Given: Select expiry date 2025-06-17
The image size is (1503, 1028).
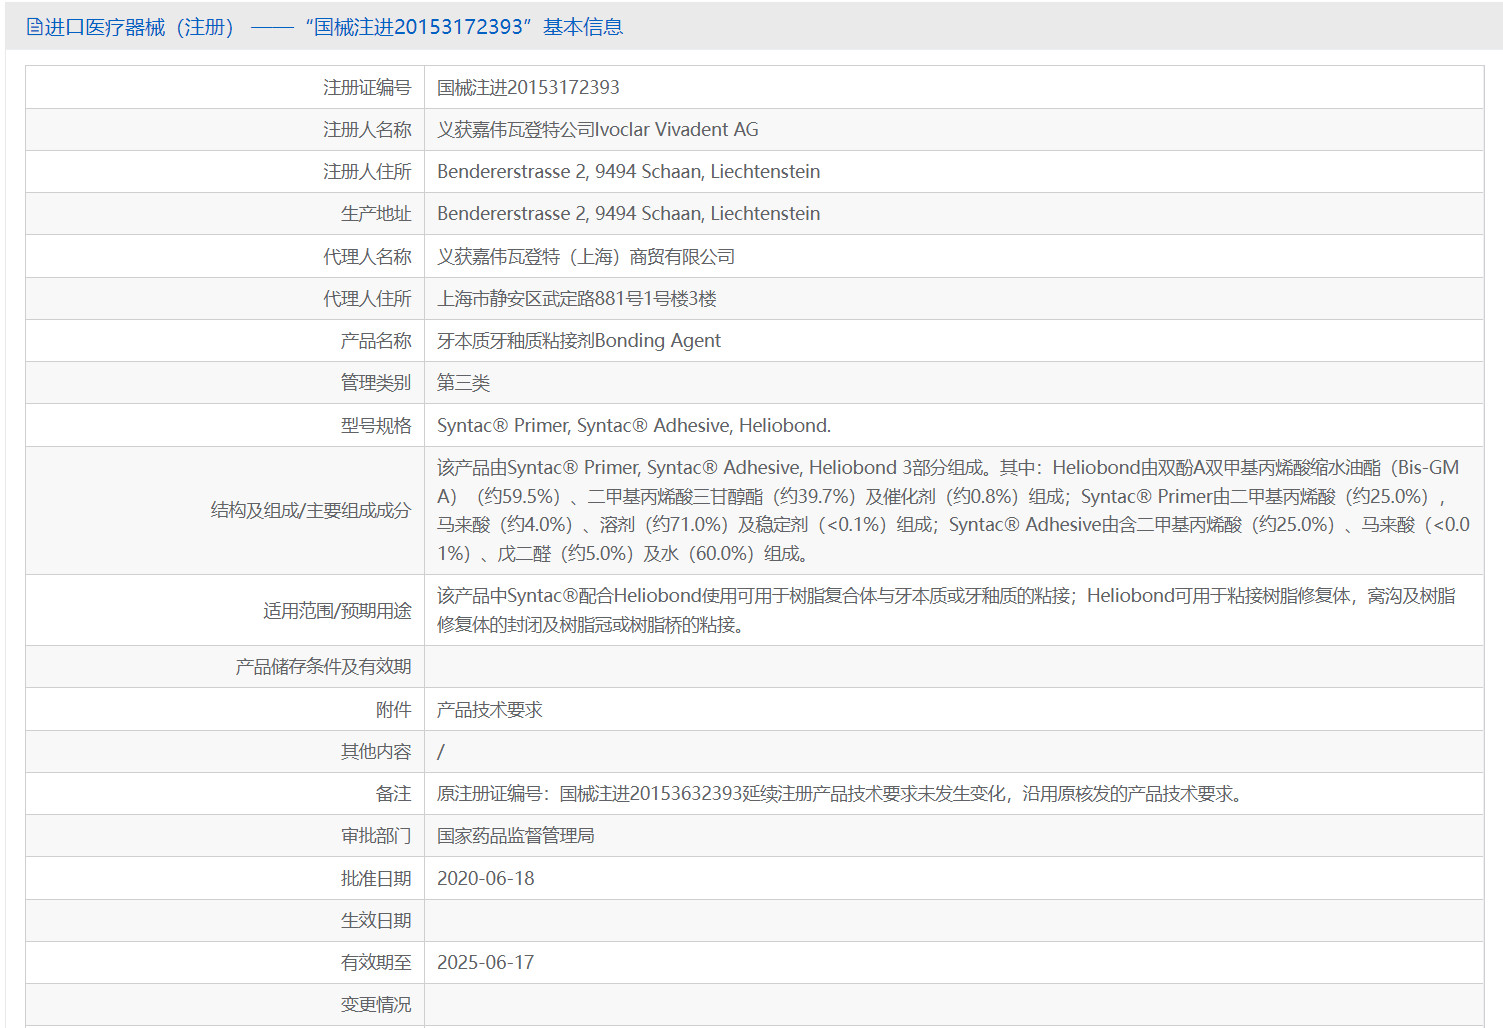Looking at the screenshot, I should click(486, 963).
